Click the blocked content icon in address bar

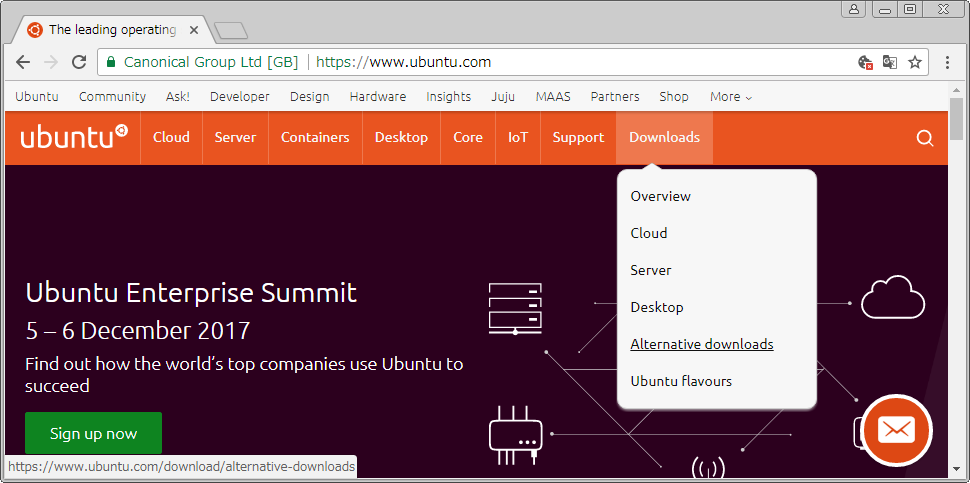(x=866, y=62)
